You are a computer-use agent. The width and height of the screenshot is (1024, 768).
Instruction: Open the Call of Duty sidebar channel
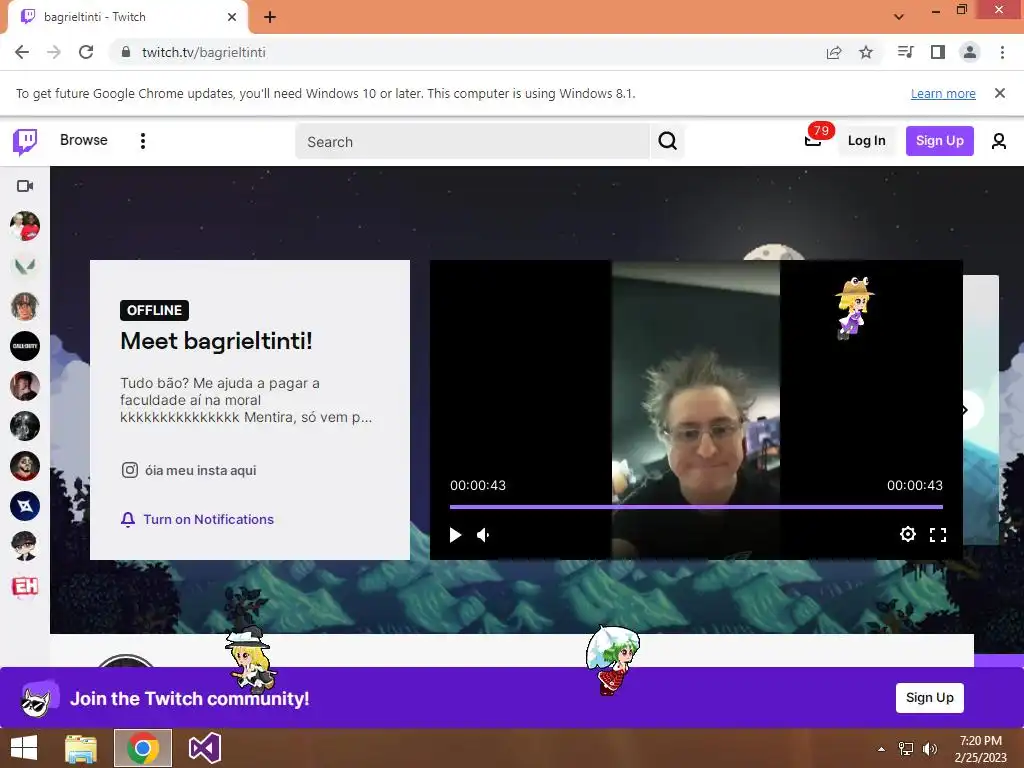25,346
